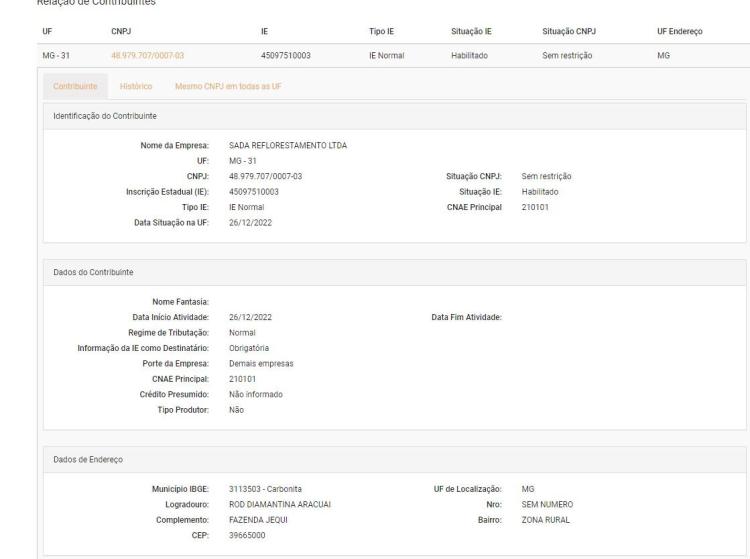750x559 pixels.
Task: Click the IE column header
Action: (265, 32)
